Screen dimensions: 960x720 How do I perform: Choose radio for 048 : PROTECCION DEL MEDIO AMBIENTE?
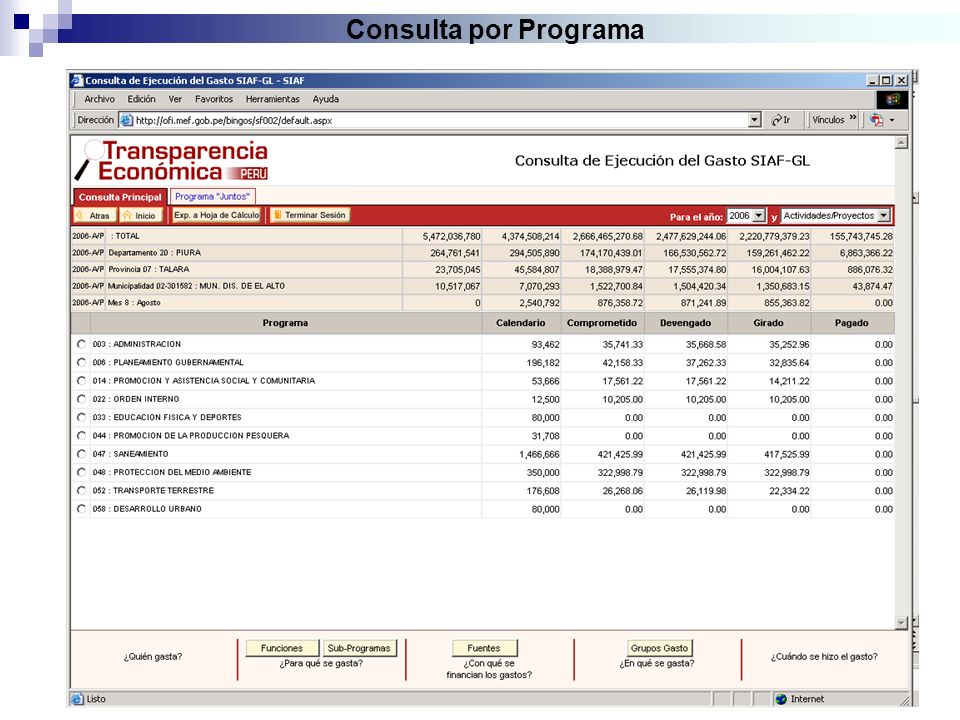[x=81, y=473]
